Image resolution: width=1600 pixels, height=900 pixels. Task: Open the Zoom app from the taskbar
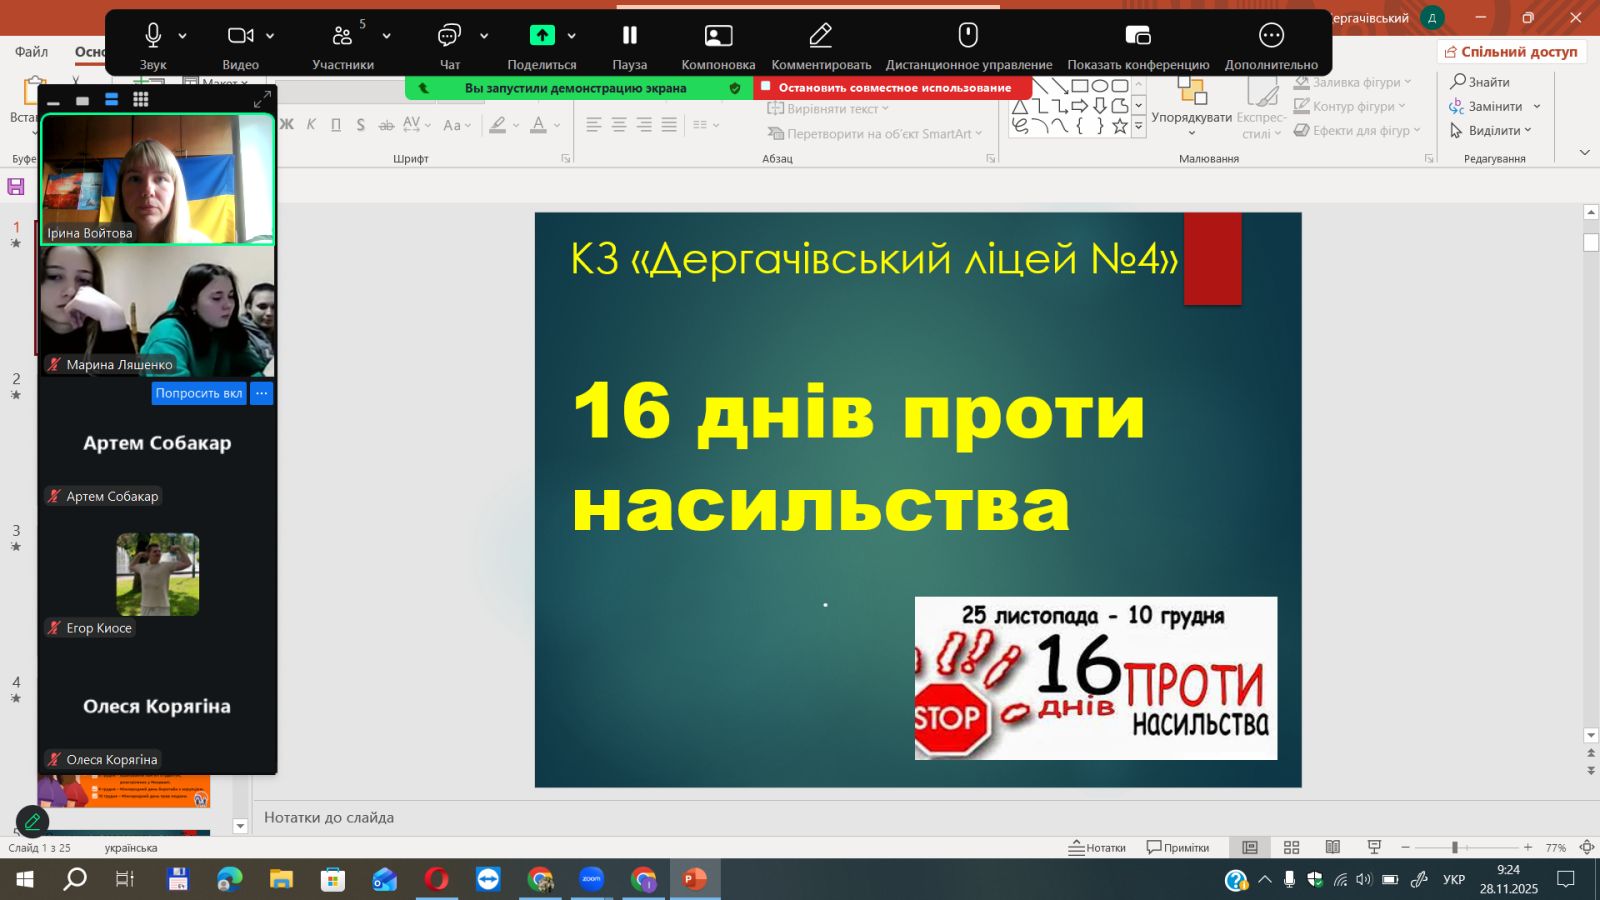pos(592,879)
